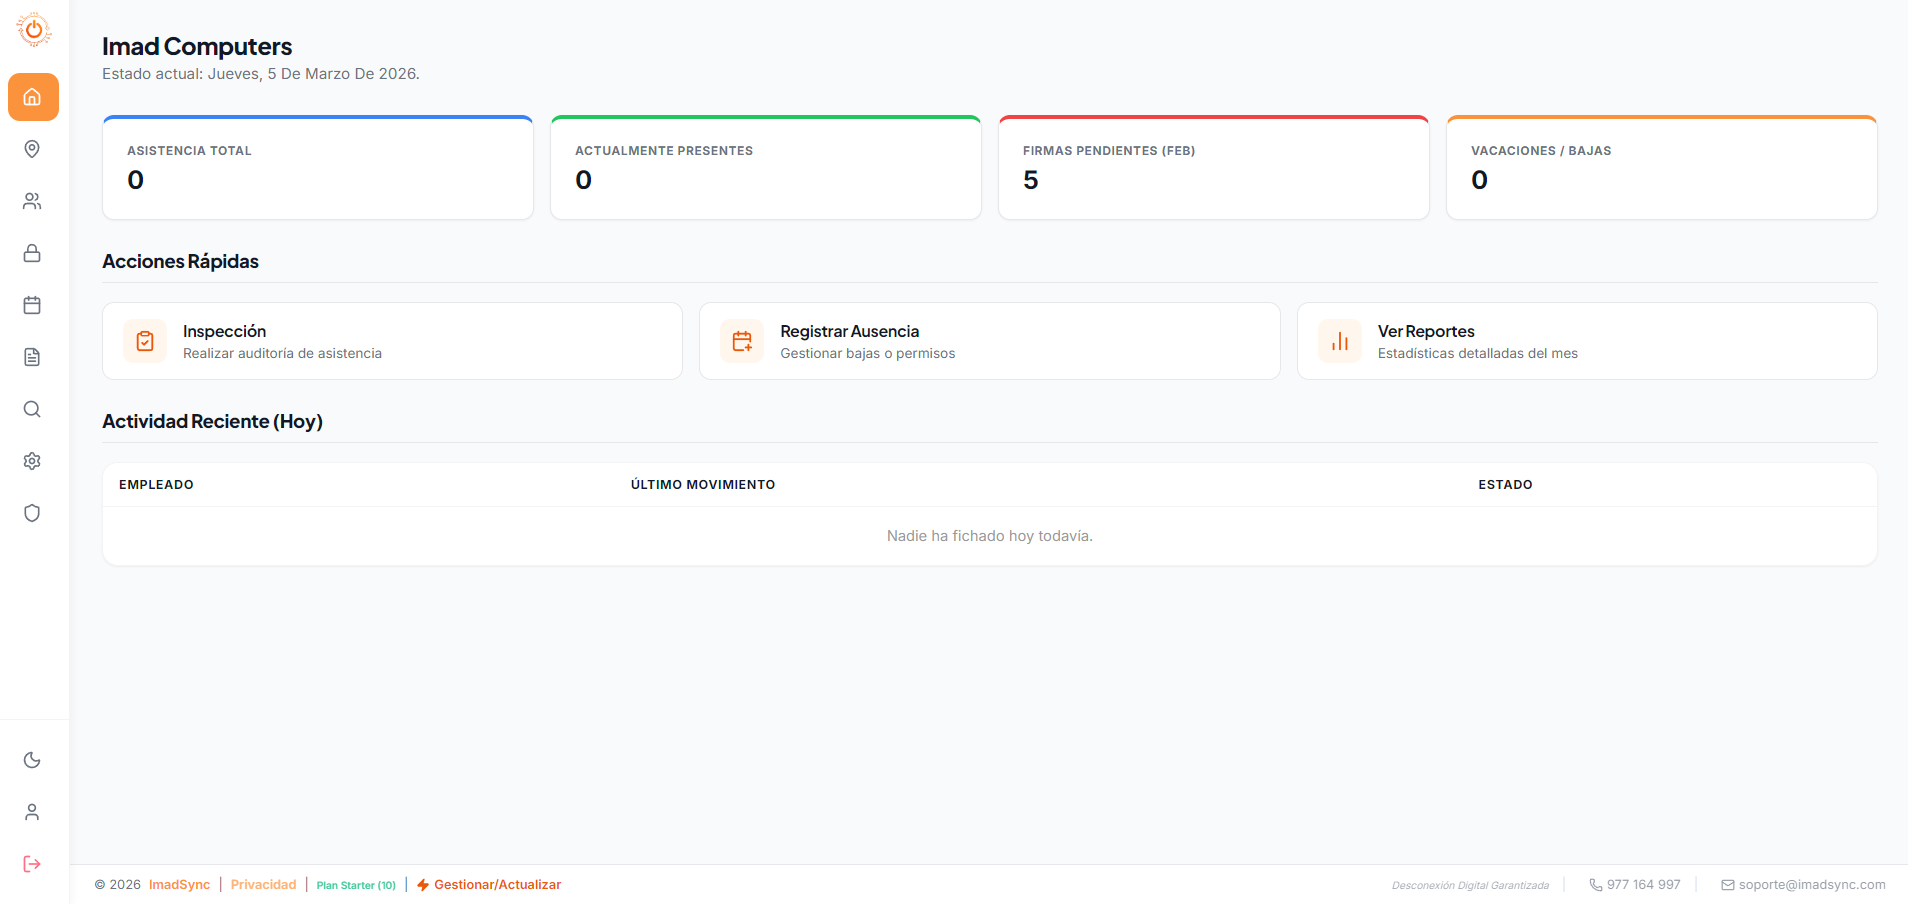This screenshot has width=1908, height=904.
Task: Open the Firmas Pendientes card
Action: (x=1212, y=167)
